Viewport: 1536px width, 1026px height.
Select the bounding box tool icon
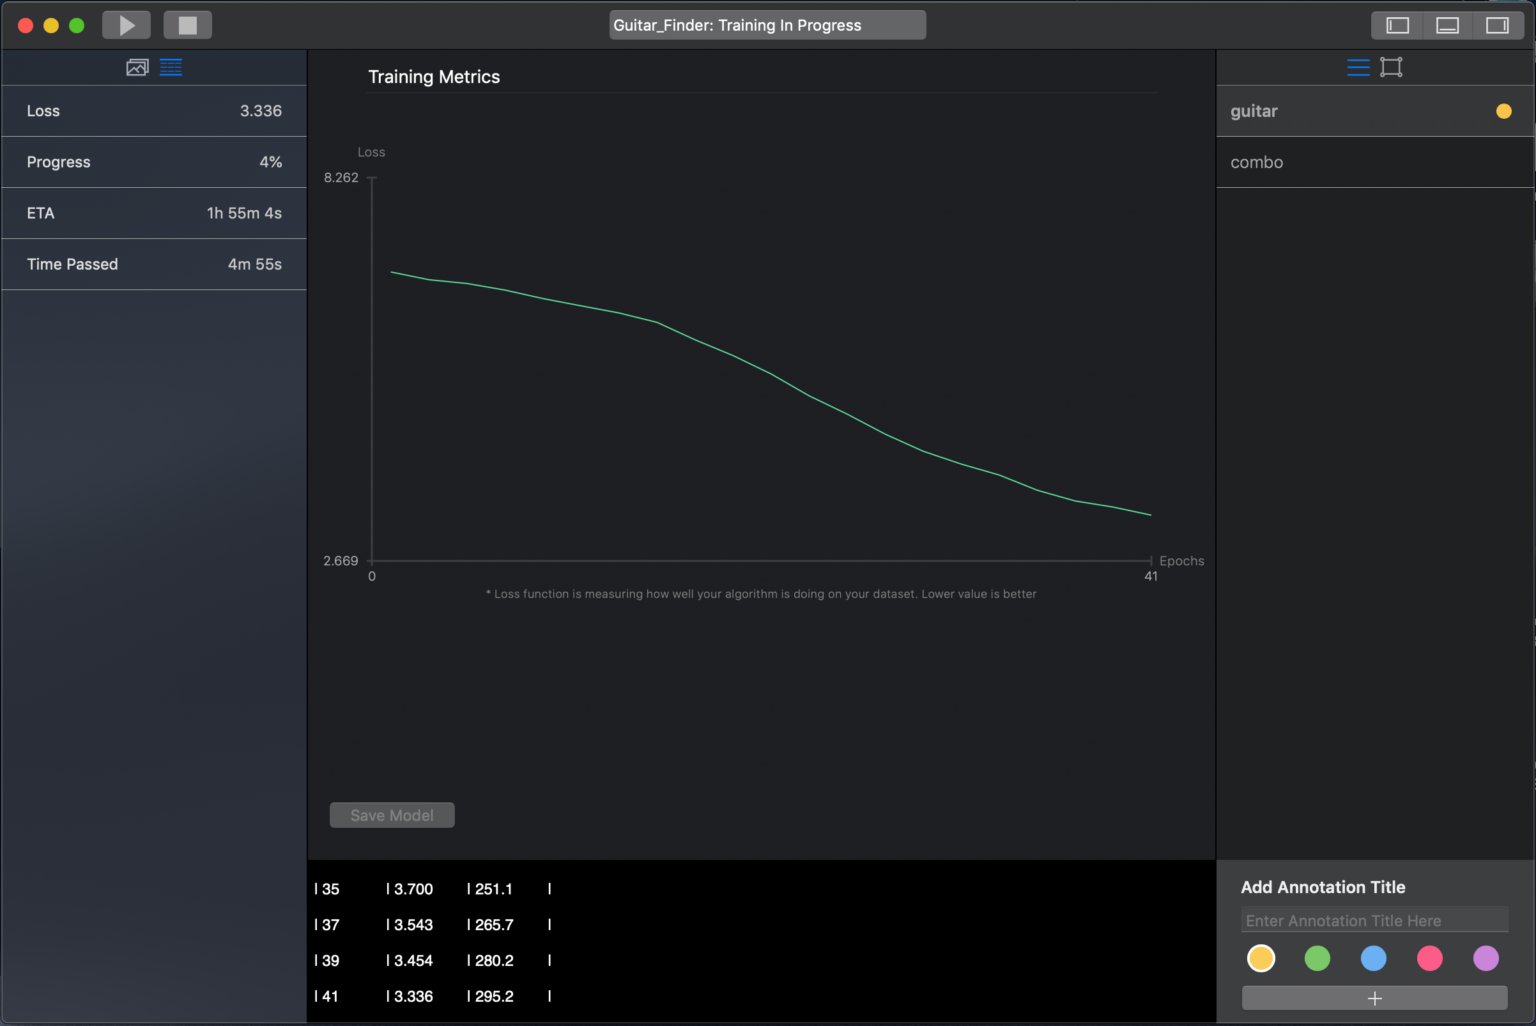(1391, 67)
